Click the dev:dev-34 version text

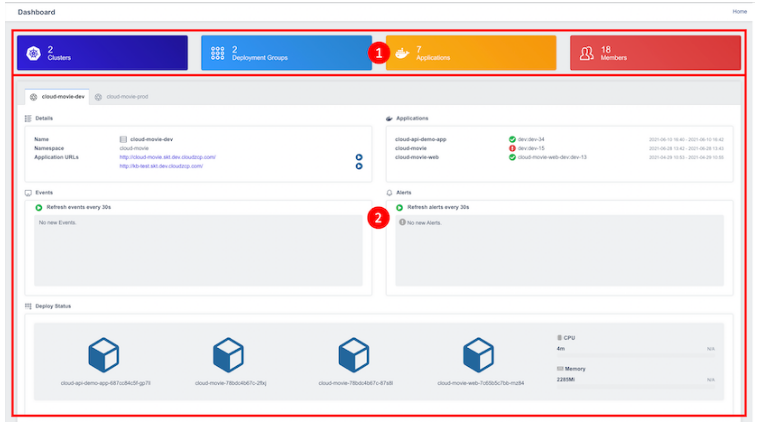(x=531, y=139)
